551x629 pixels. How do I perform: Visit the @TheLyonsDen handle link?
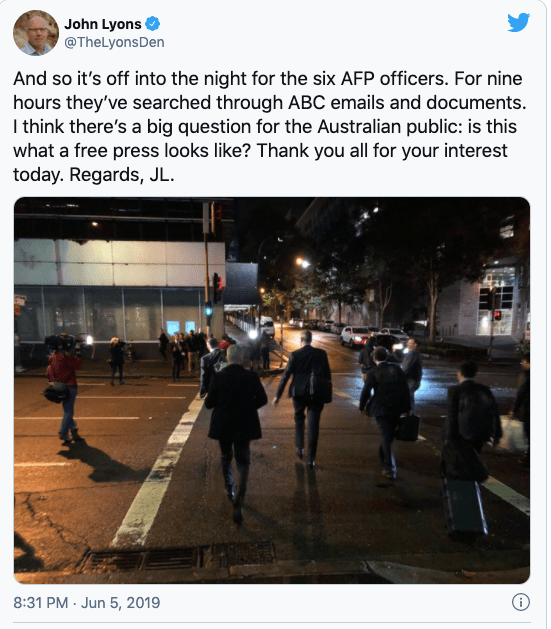[x=114, y=43]
